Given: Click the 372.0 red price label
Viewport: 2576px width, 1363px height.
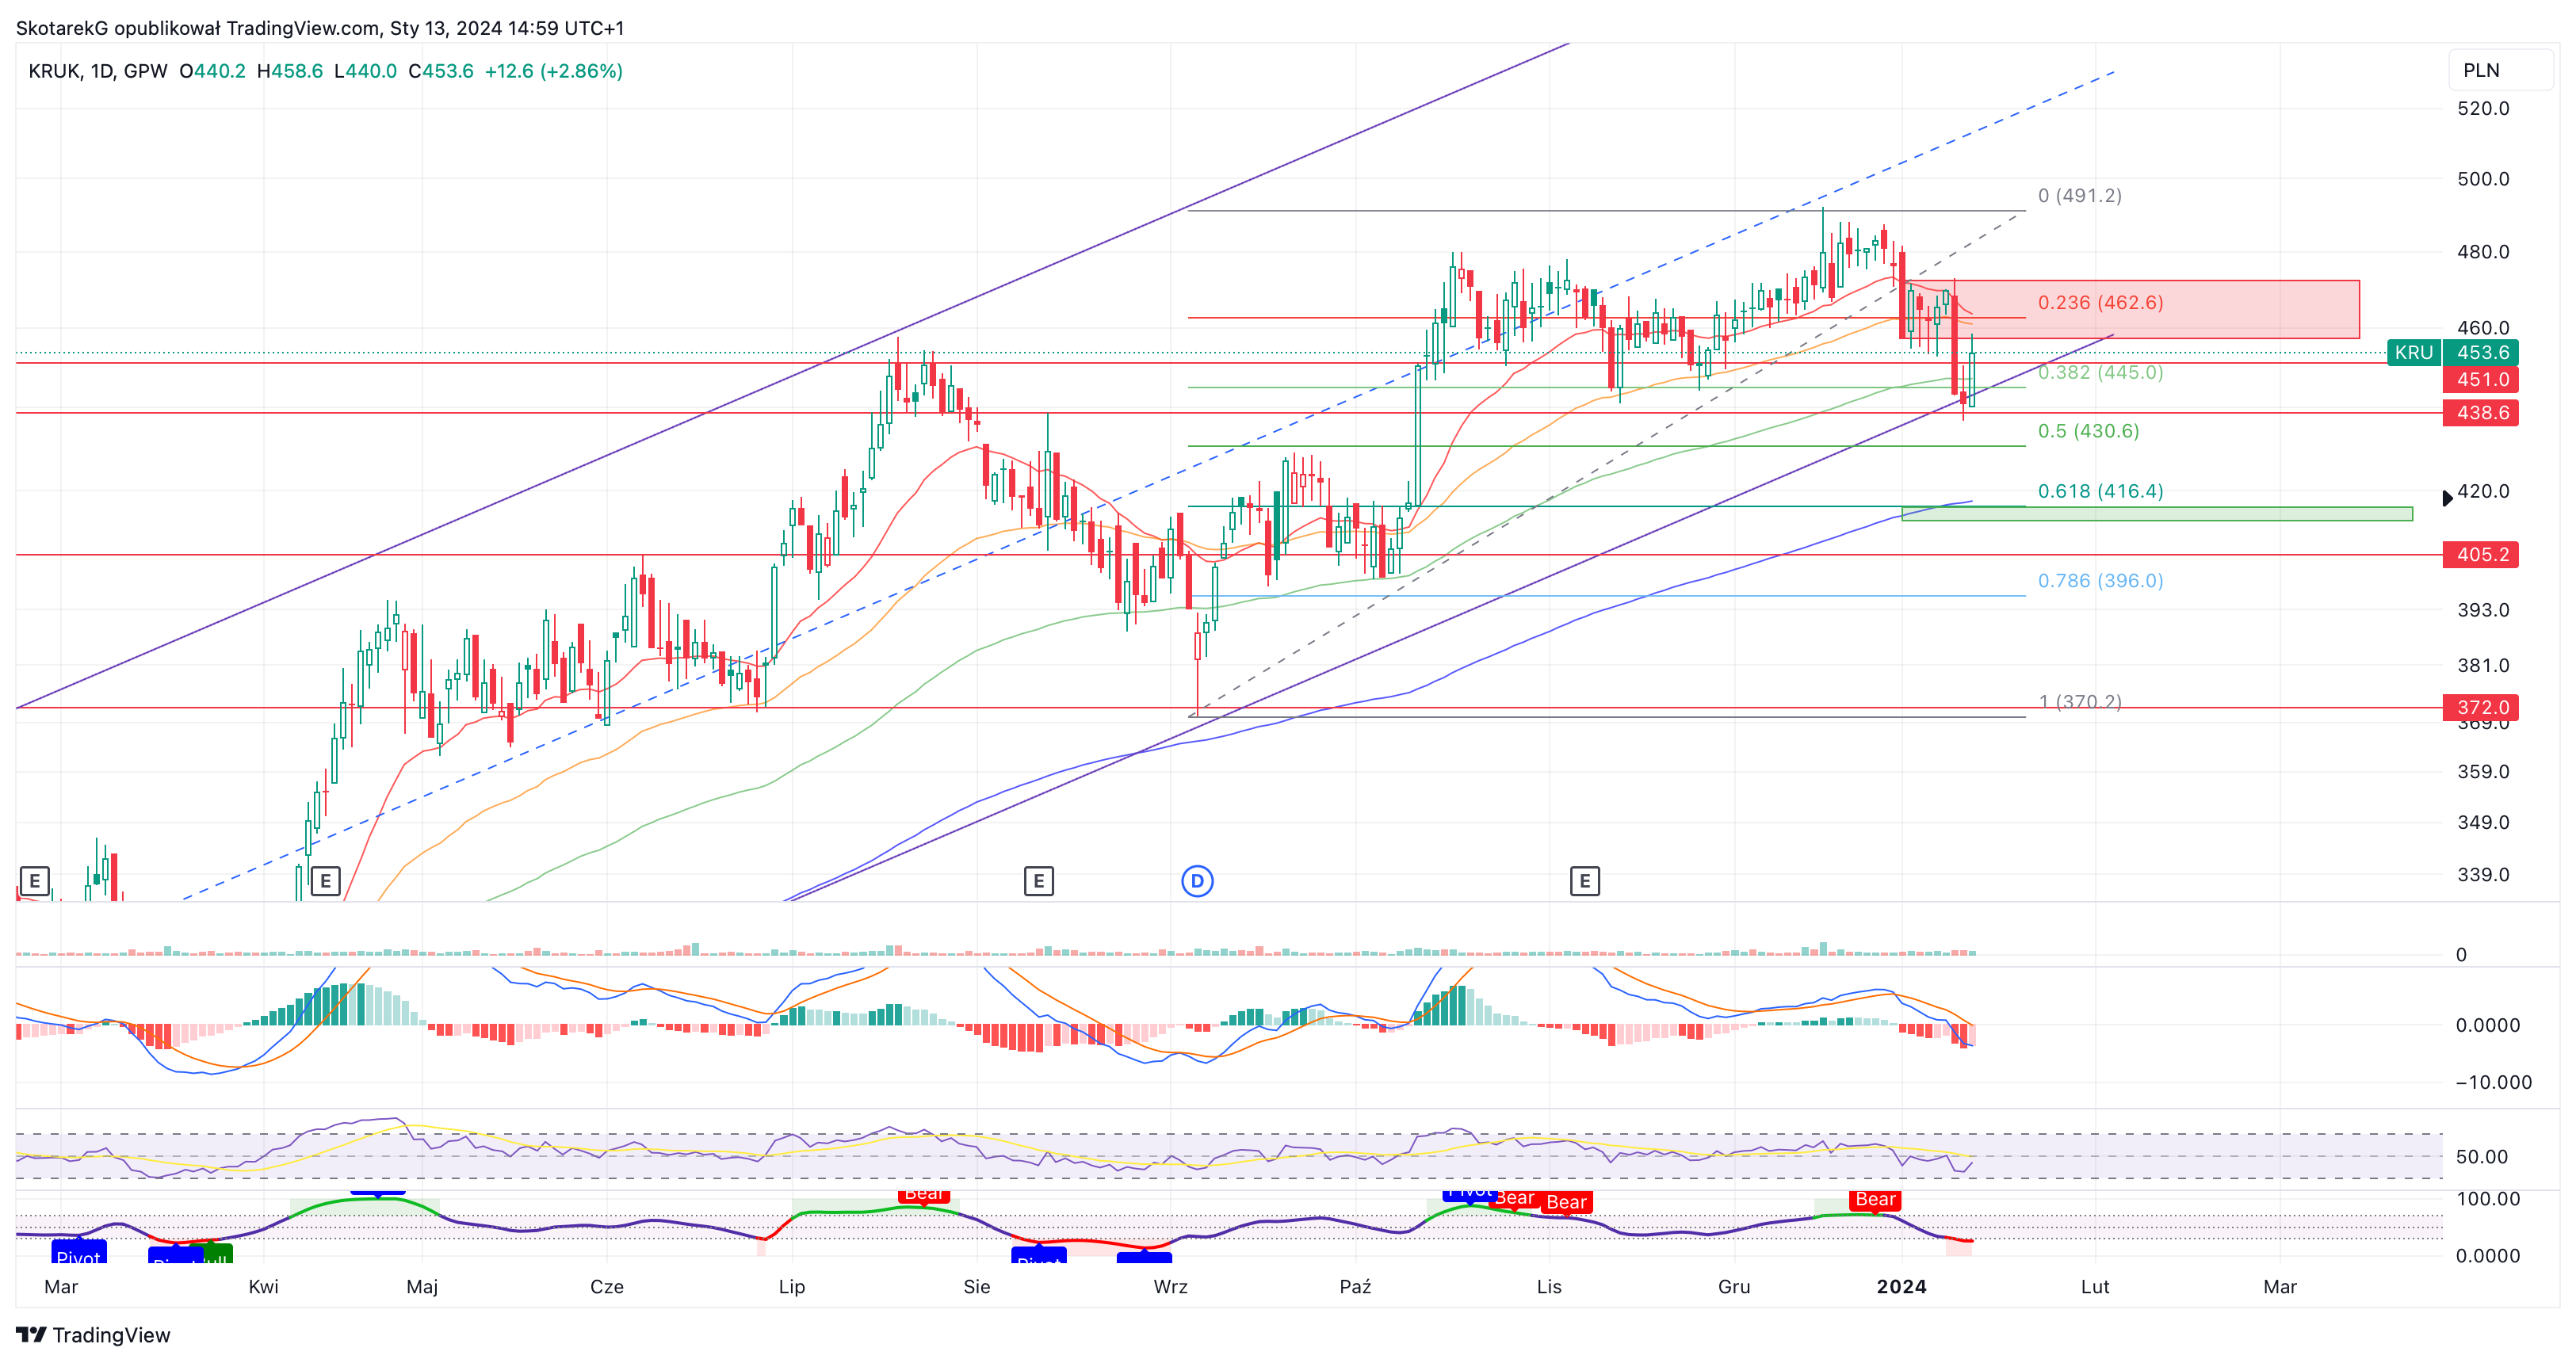Looking at the screenshot, I should click(2481, 708).
